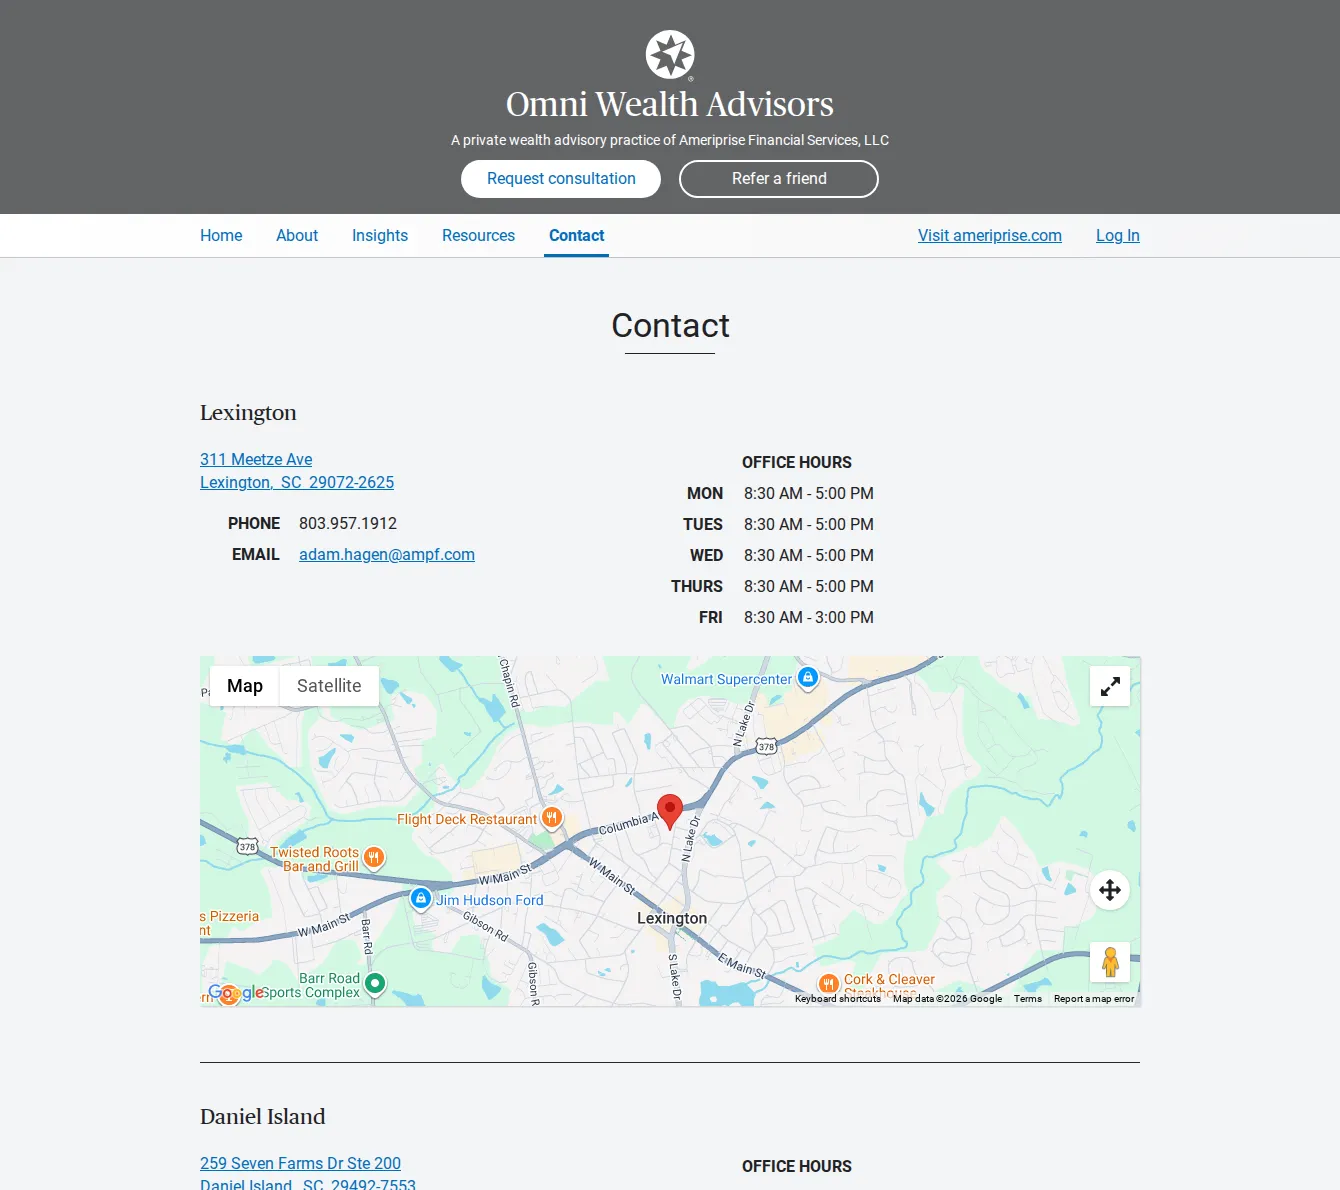Click the Omni Wealth Advisors title

[670, 104]
